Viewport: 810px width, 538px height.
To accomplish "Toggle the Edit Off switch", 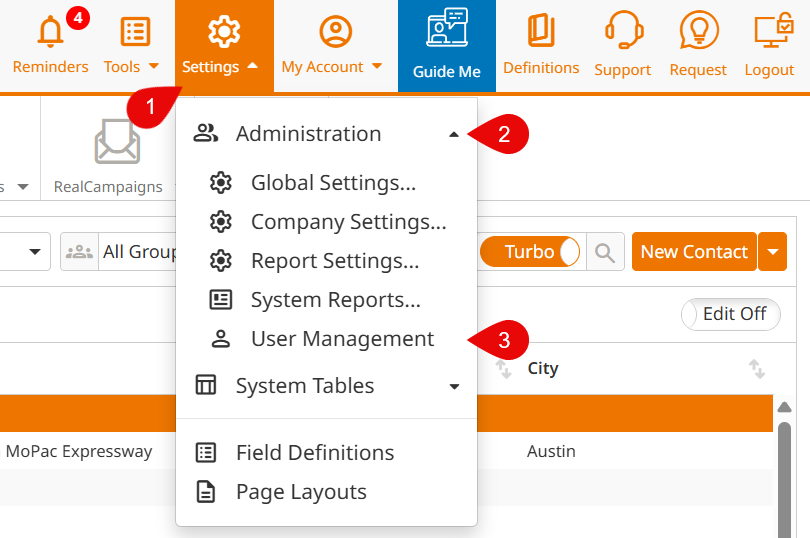I will pyautogui.click(x=730, y=314).
